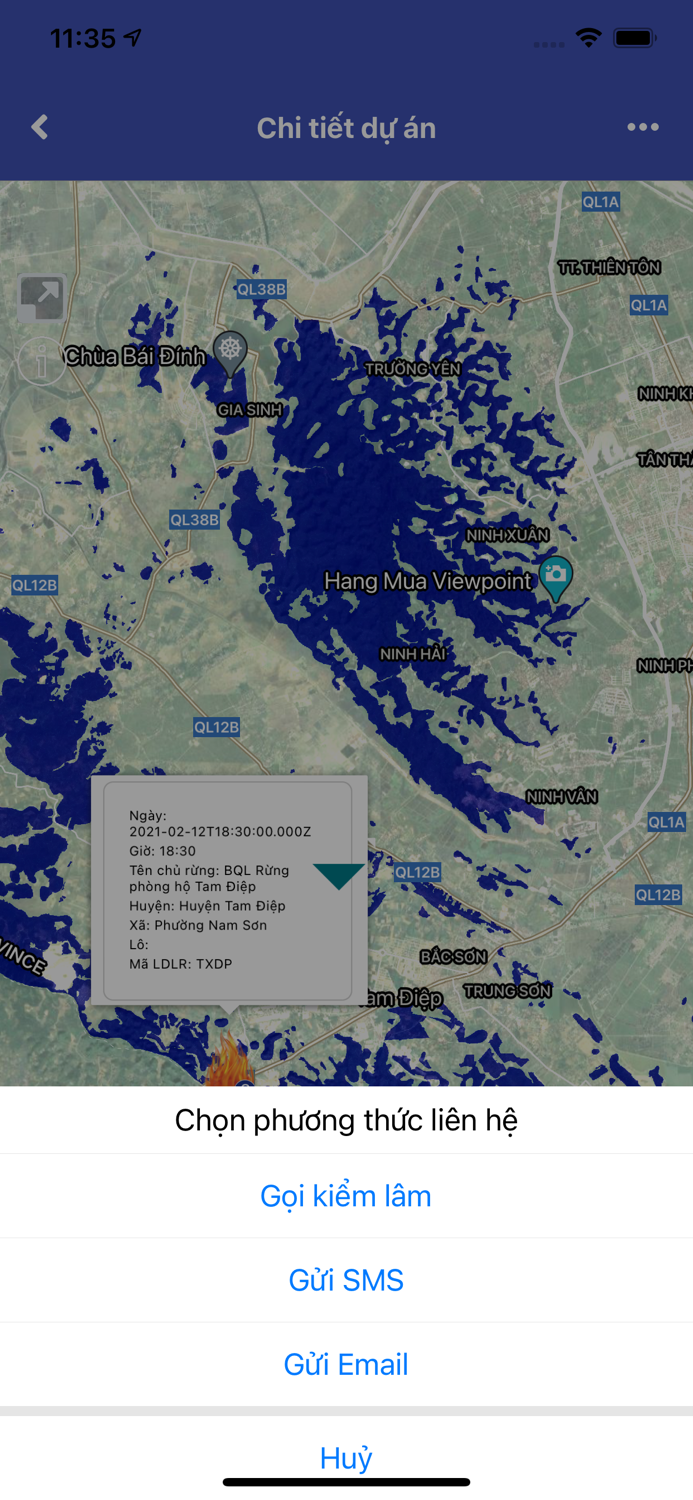This screenshot has width=693, height=1500.
Task: Tap the Chọn phương thức liên hệ heading
Action: coord(346,1120)
